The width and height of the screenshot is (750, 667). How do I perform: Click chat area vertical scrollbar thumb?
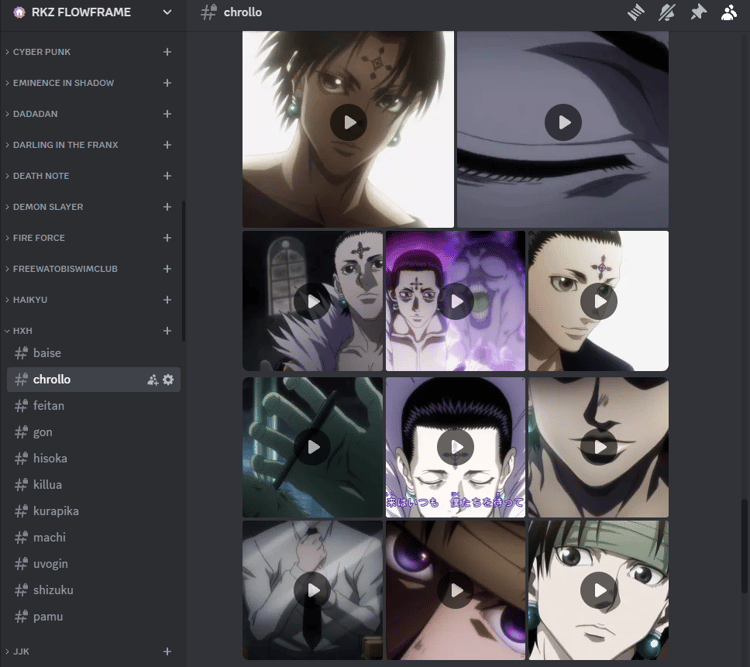click(x=744, y=546)
